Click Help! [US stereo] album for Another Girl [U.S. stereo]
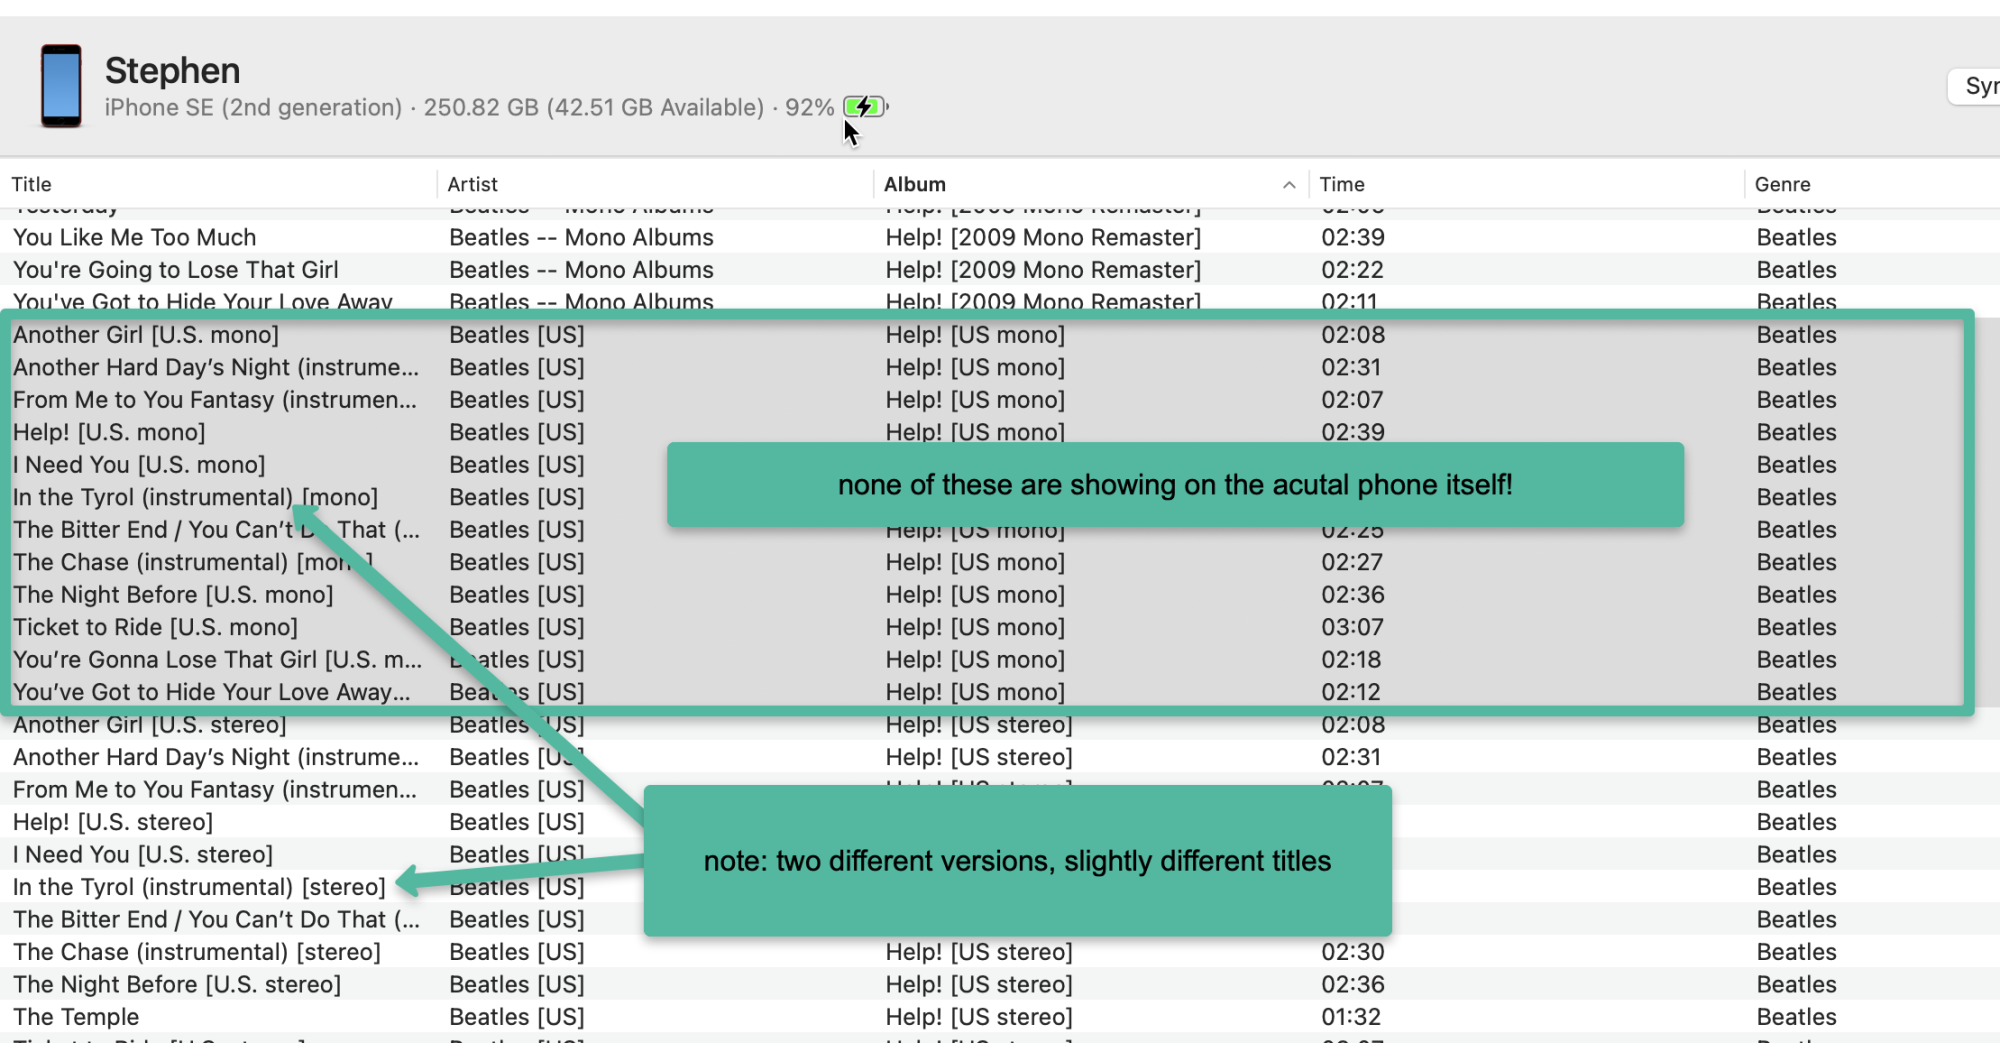The image size is (2000, 1043). (x=979, y=725)
